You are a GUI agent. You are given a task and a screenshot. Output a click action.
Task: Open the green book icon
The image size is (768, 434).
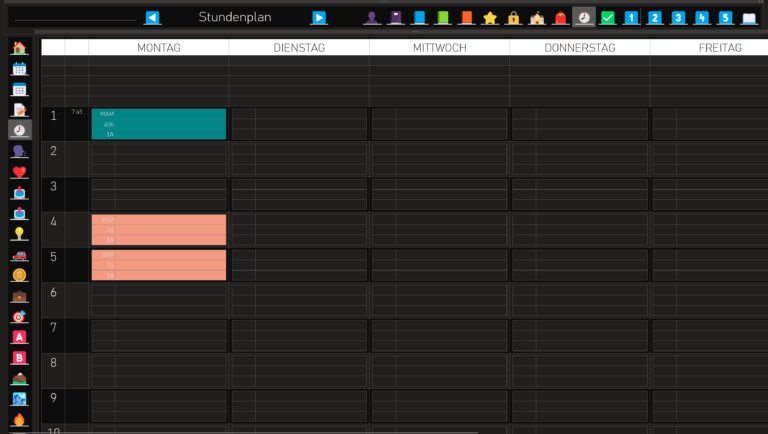(442, 18)
